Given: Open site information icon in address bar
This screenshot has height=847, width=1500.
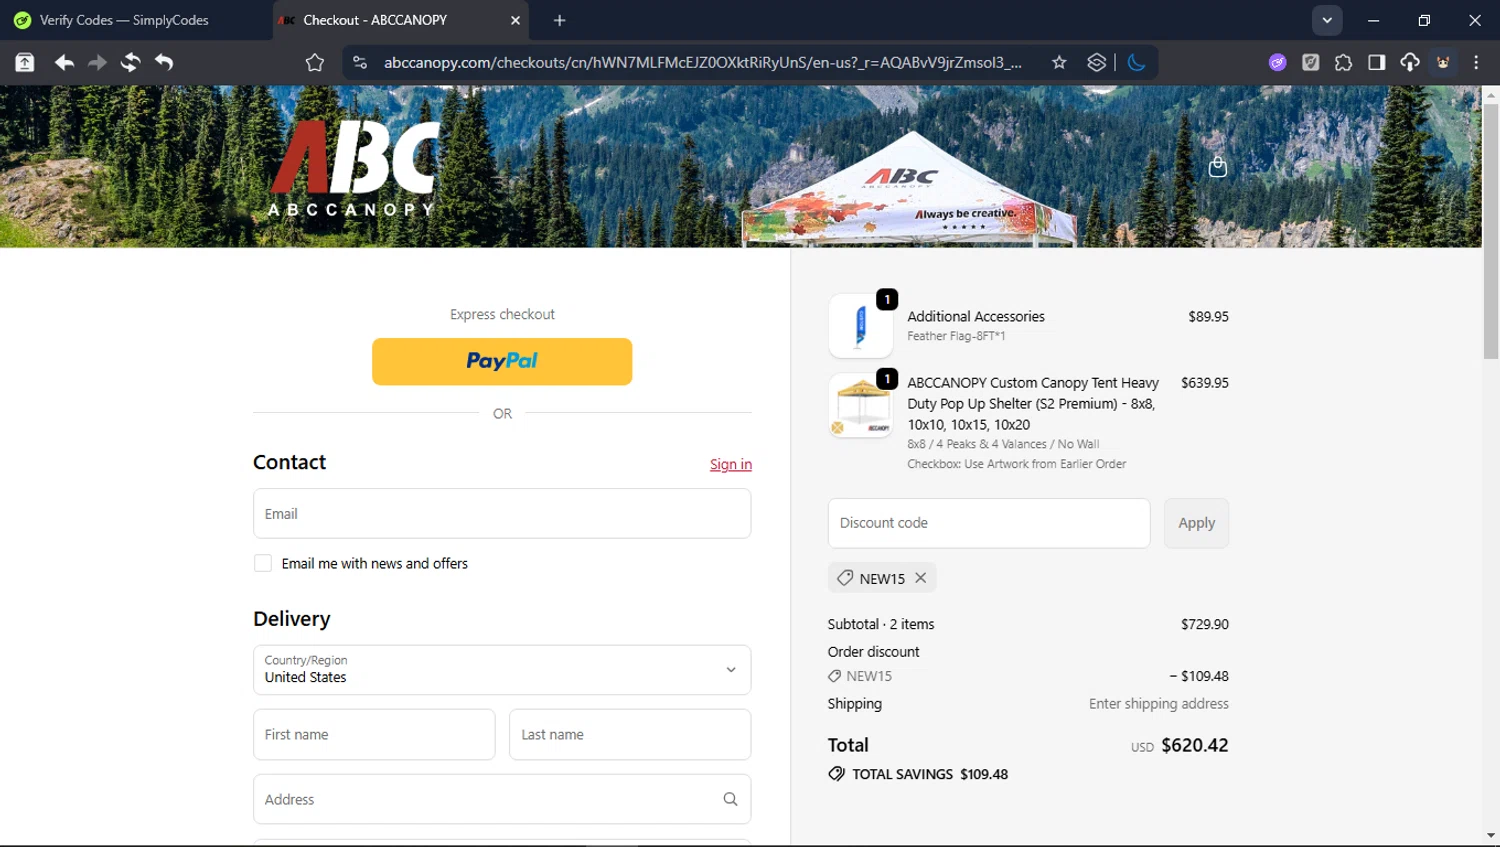Looking at the screenshot, I should coord(360,62).
